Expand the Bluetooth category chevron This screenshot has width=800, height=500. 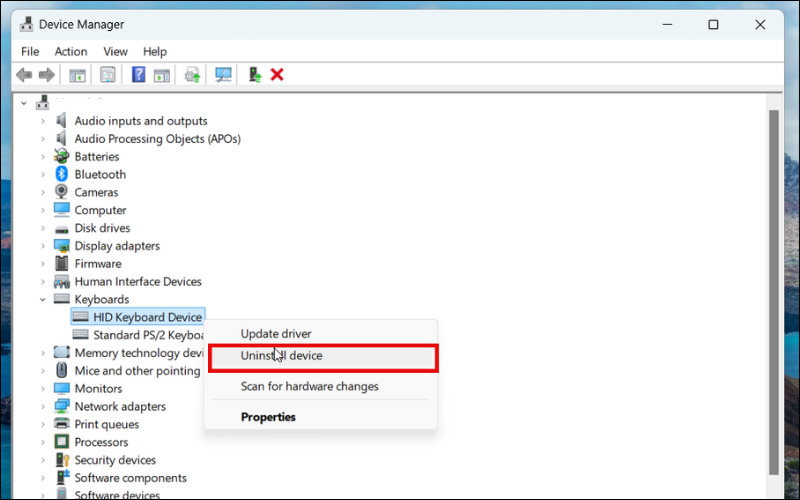pyautogui.click(x=43, y=174)
